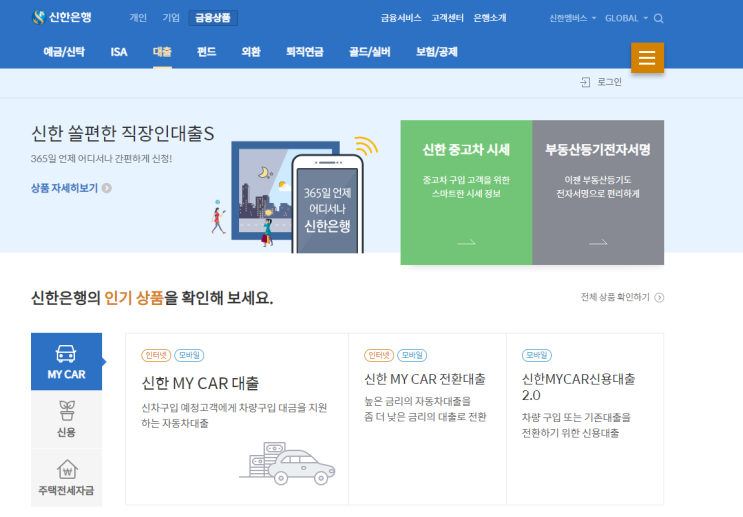743x517 pixels.
Task: Go to 금융서비스
Action: (x=401, y=18)
